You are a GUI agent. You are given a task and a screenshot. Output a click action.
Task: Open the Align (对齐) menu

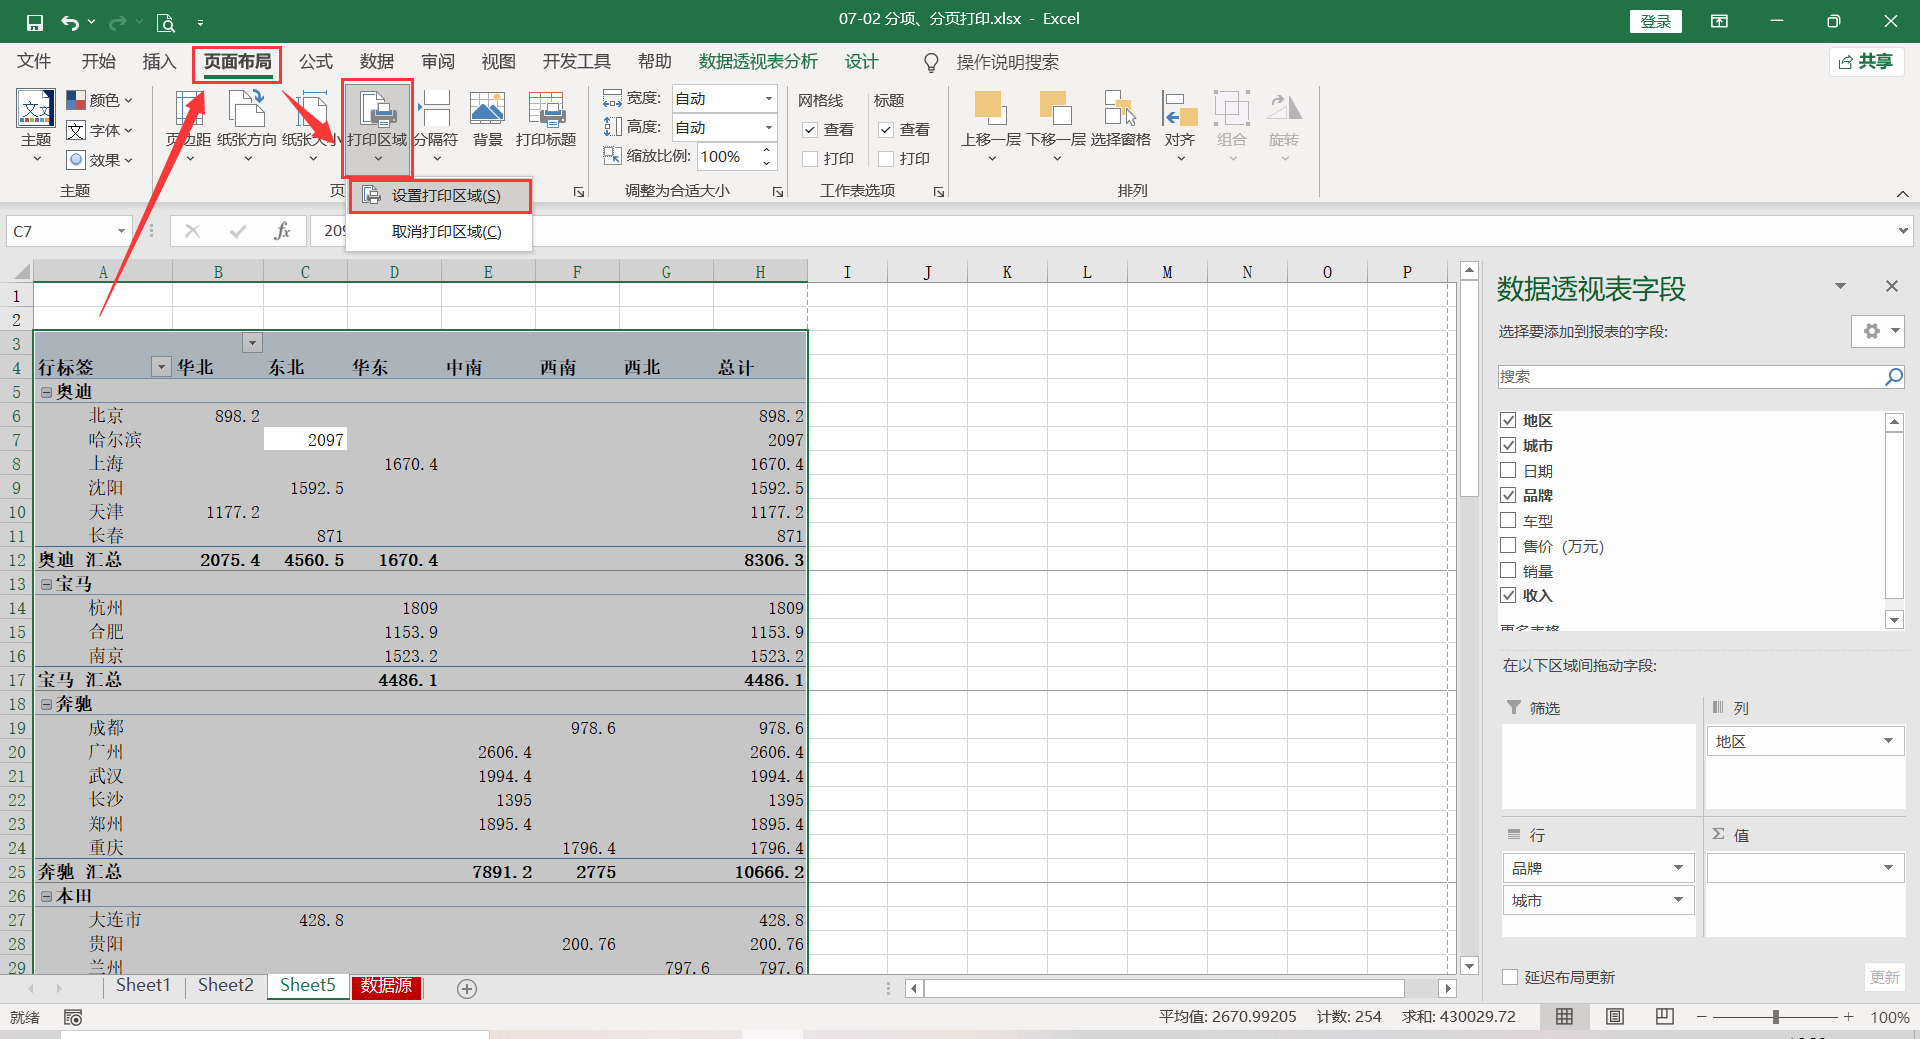pyautogui.click(x=1180, y=125)
